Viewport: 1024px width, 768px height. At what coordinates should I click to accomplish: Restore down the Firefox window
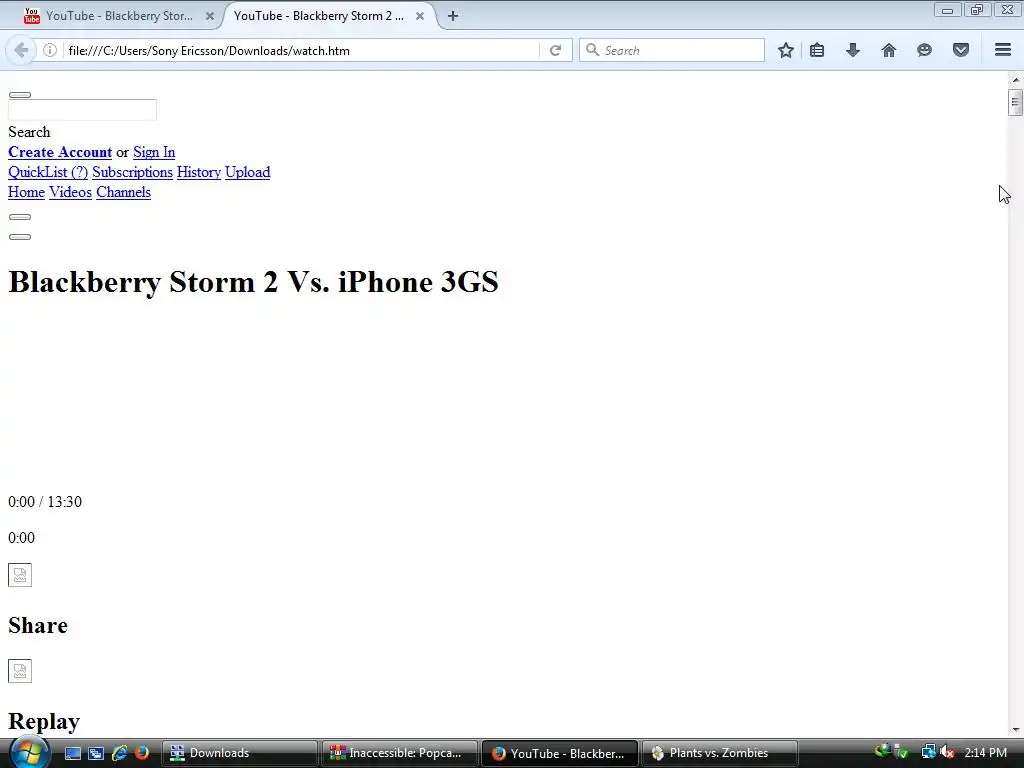pyautogui.click(x=977, y=9)
